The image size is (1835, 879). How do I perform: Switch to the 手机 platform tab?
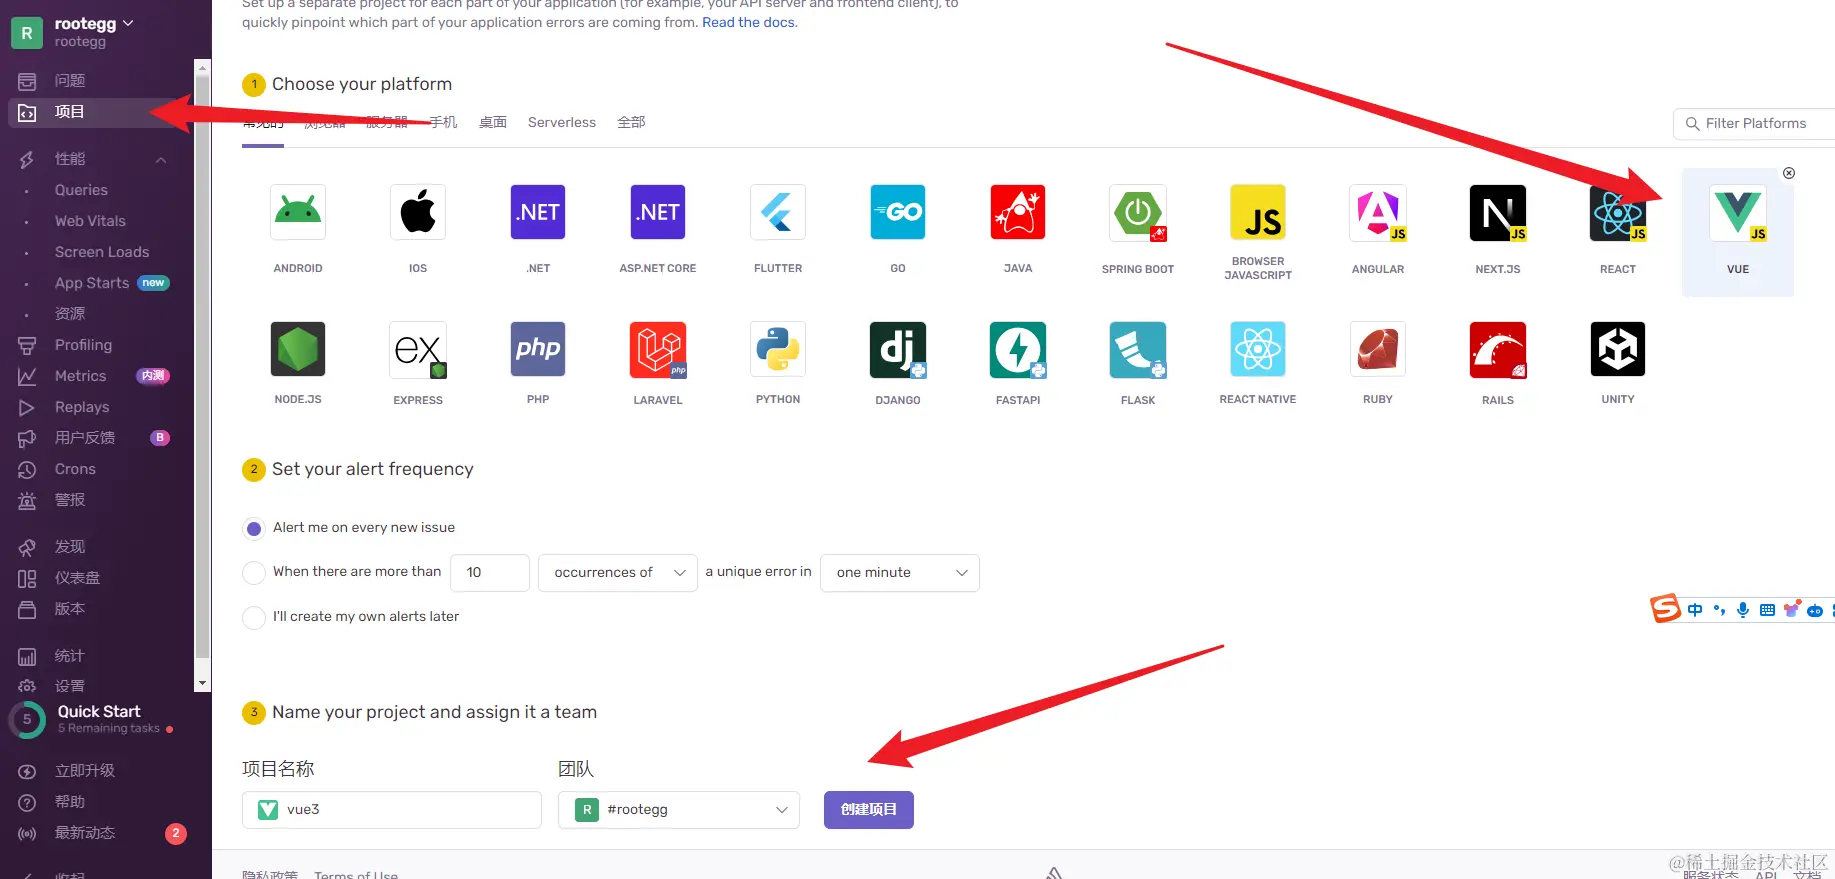pyautogui.click(x=444, y=122)
